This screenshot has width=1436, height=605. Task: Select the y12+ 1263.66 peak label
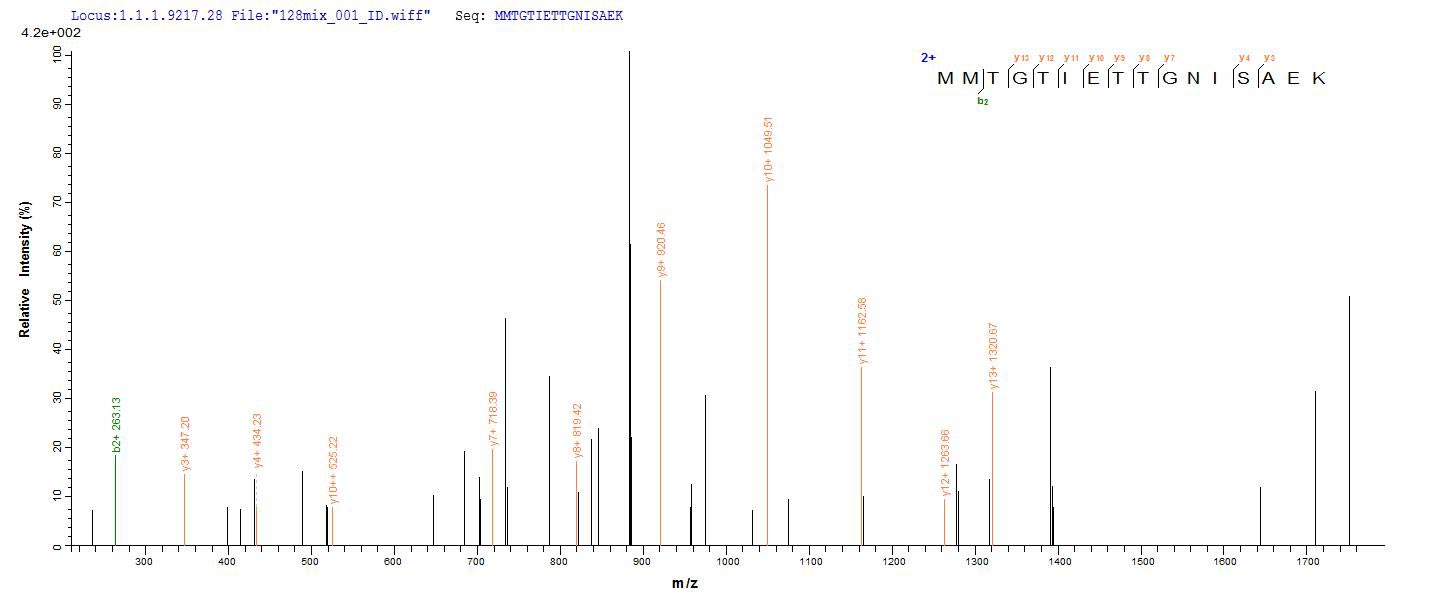pyautogui.click(x=945, y=463)
